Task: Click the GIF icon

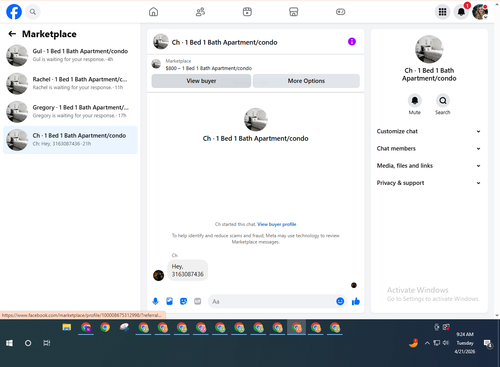Action: [198, 302]
